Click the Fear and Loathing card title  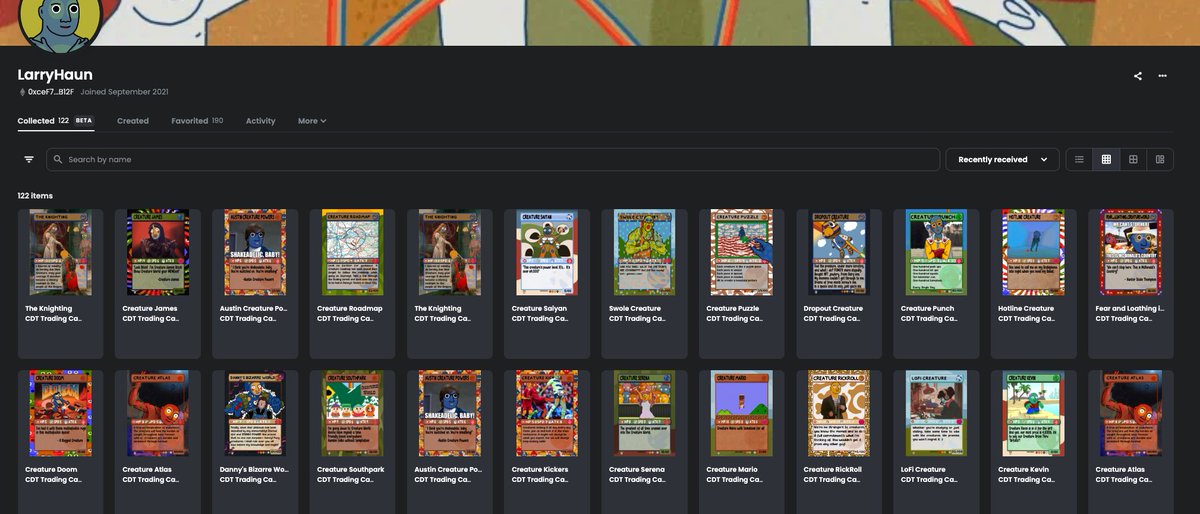(x=1130, y=309)
